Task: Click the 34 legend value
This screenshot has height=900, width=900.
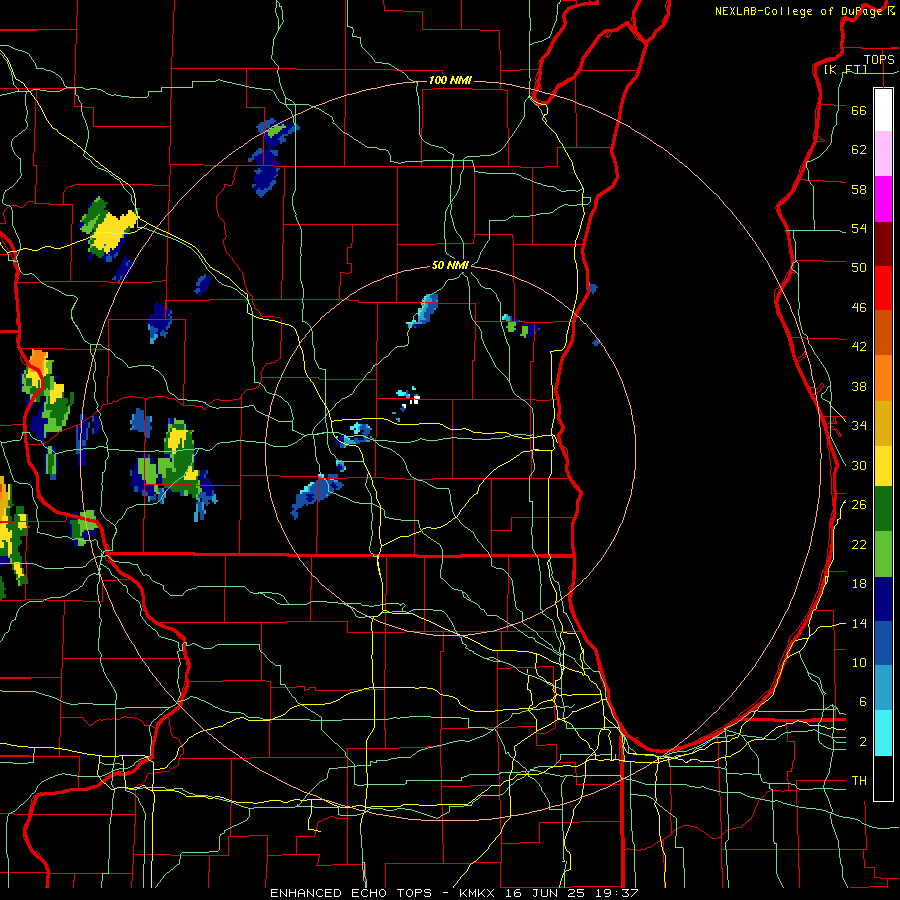Action: [x=859, y=425]
